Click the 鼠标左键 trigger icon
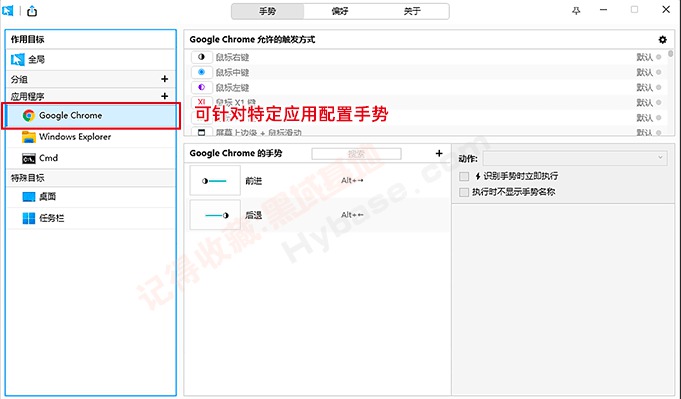Screen dimensions: 681x399 [x=202, y=87]
